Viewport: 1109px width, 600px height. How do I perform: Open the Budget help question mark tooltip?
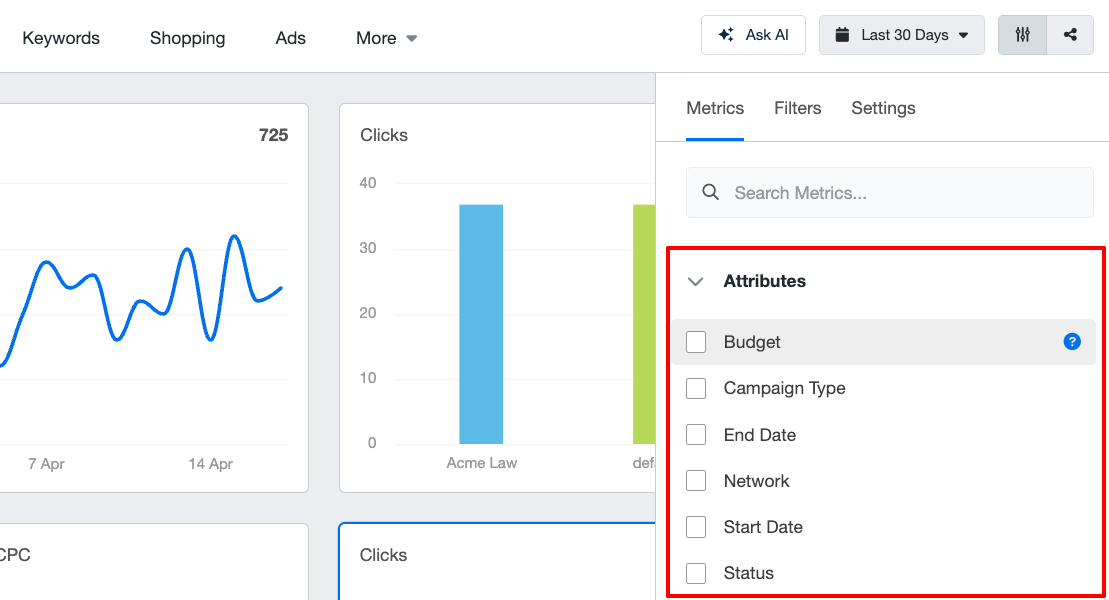click(1072, 341)
